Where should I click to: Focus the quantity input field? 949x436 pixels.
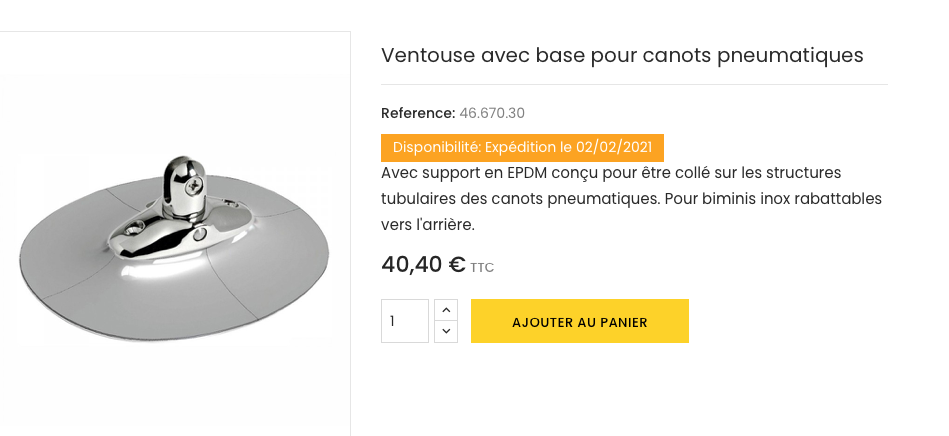(x=404, y=321)
